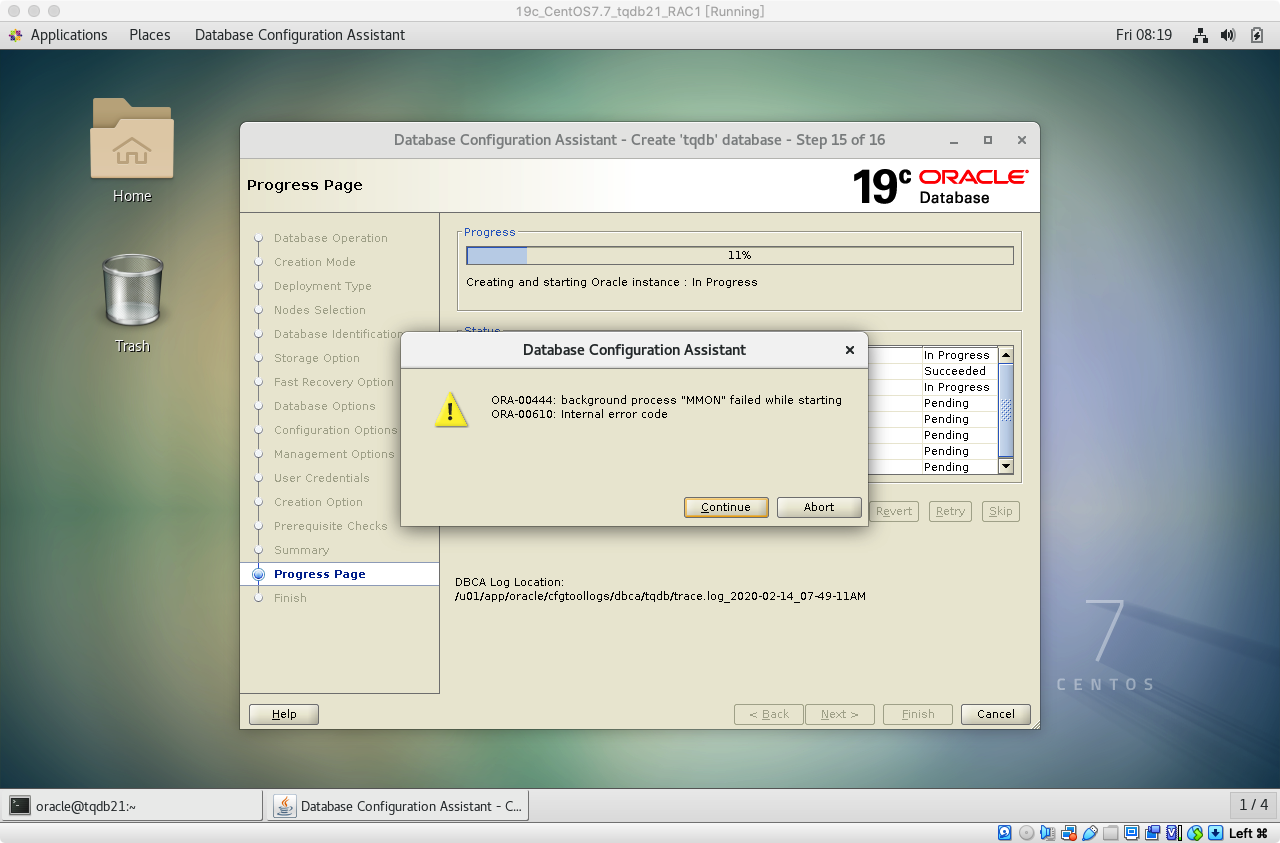Click the Succeeded status cell

tap(959, 371)
